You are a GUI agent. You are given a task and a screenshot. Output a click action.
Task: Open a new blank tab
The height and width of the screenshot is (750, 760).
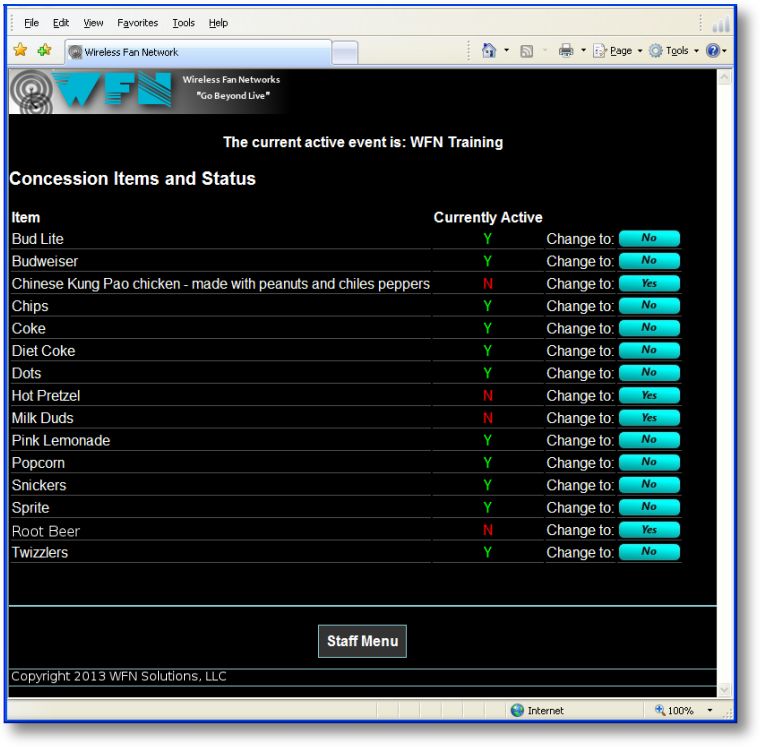pos(345,53)
